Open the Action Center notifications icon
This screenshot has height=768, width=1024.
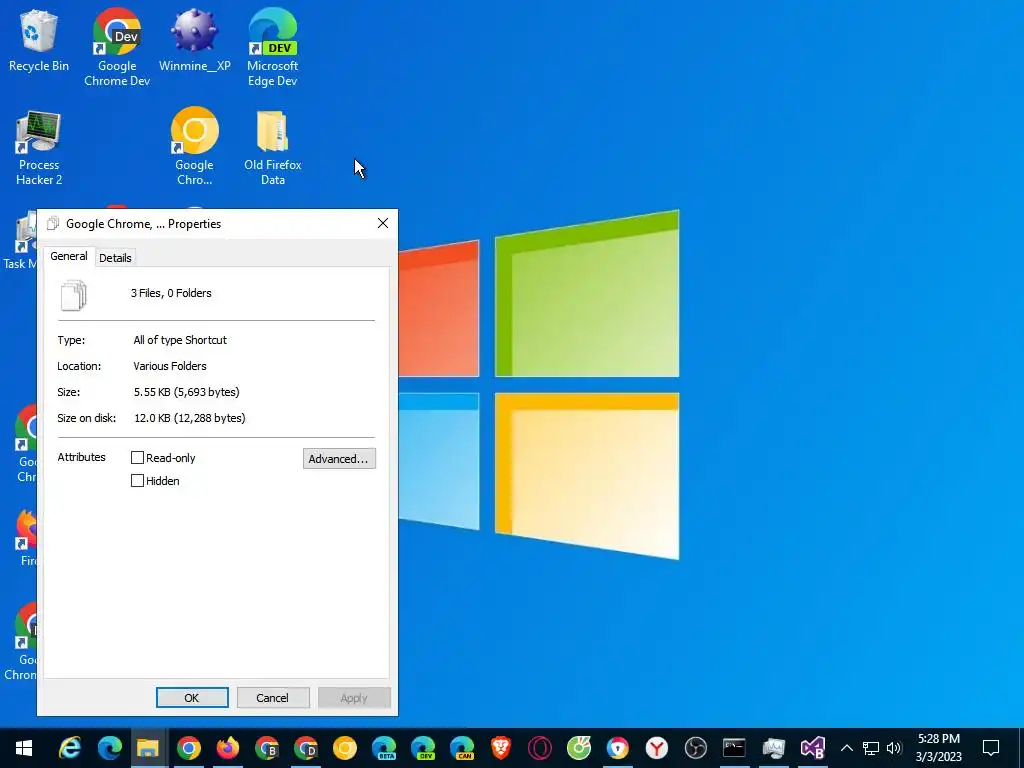(991, 748)
